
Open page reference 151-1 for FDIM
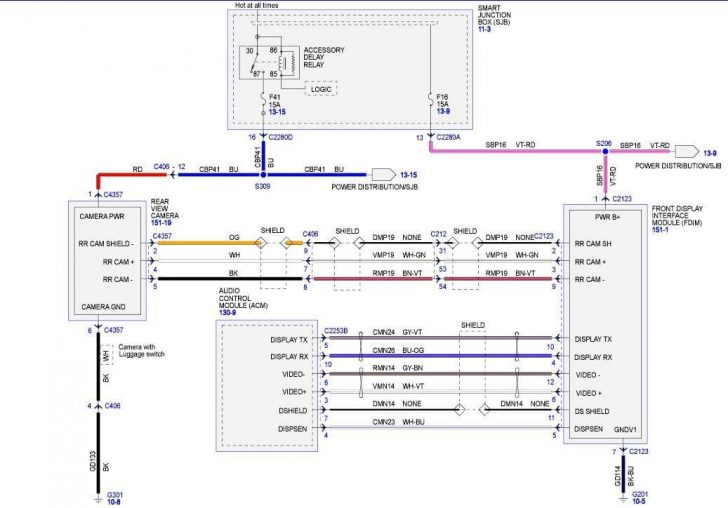coord(660,230)
